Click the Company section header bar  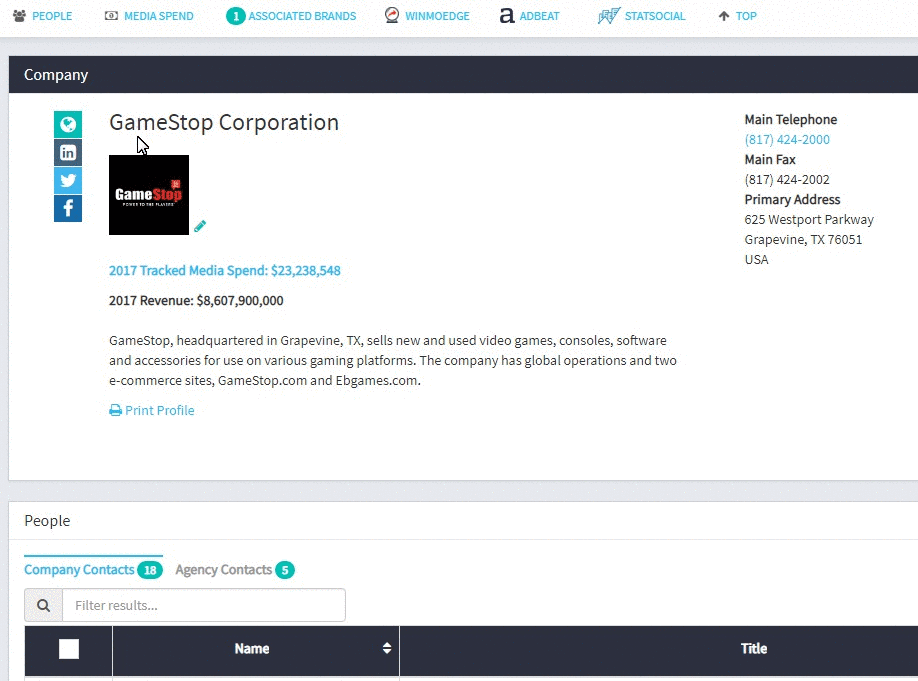pos(463,74)
